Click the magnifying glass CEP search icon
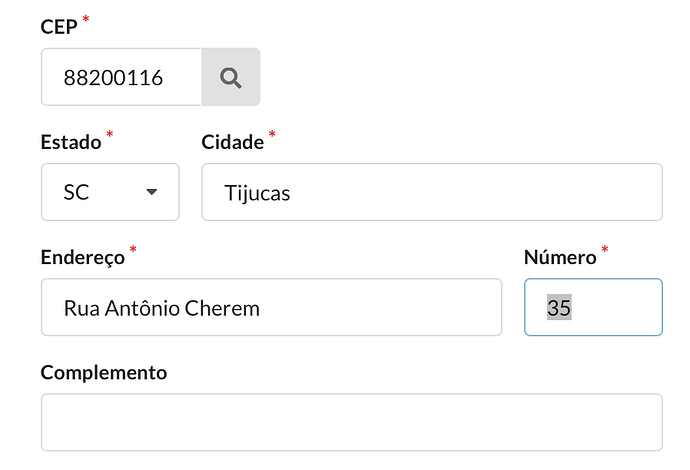 pos(231,77)
